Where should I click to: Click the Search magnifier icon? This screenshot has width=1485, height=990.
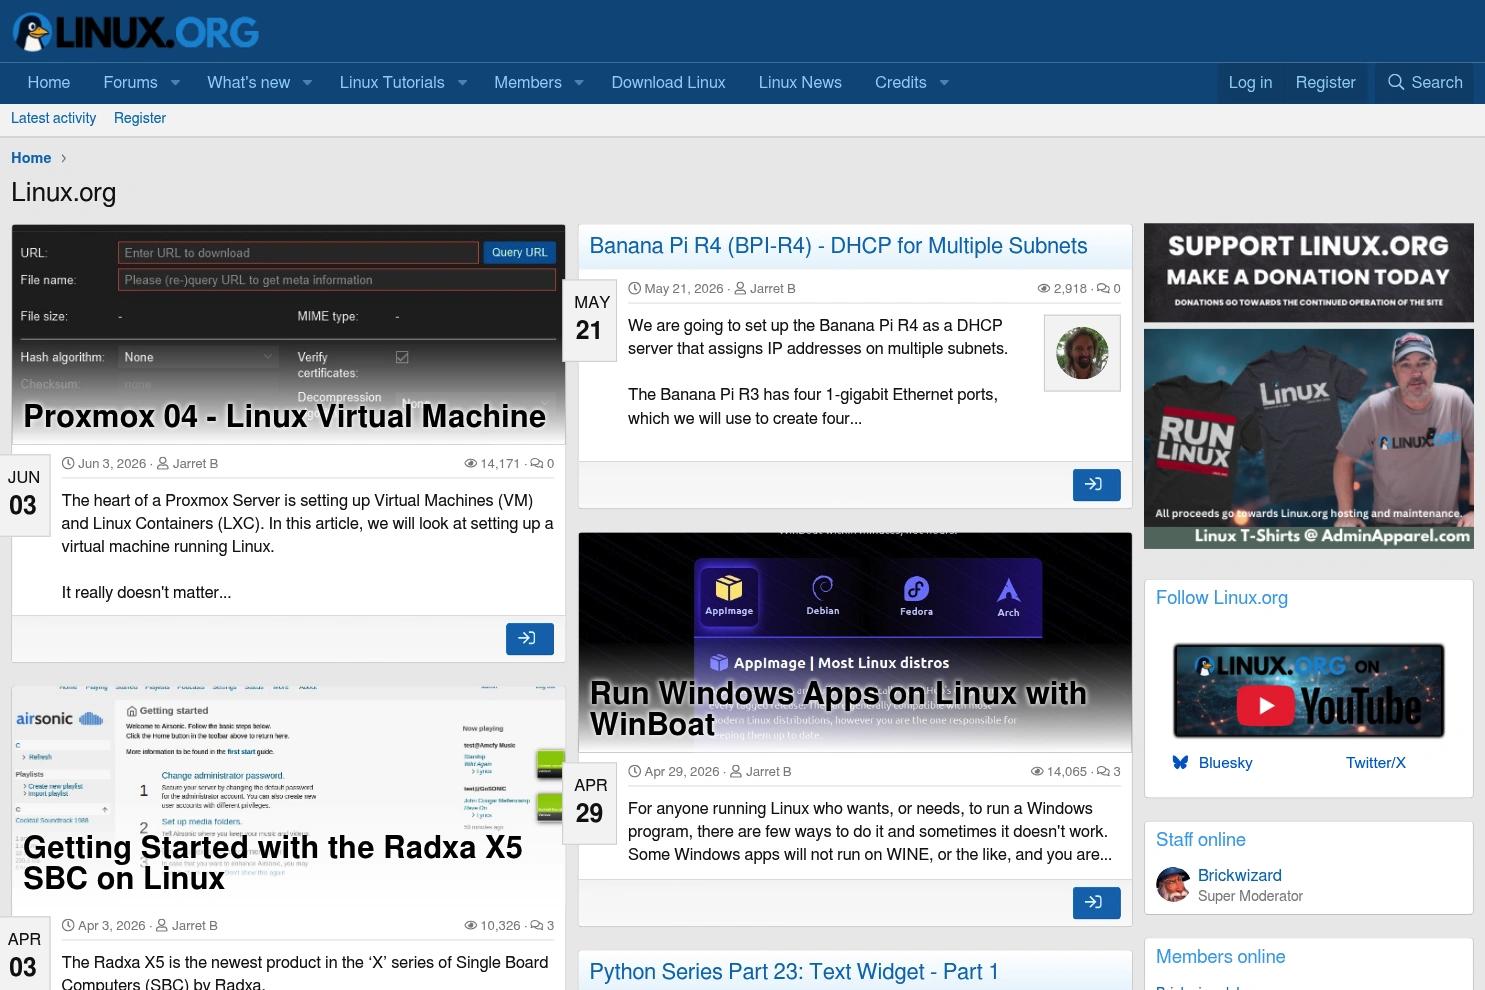pos(1396,82)
